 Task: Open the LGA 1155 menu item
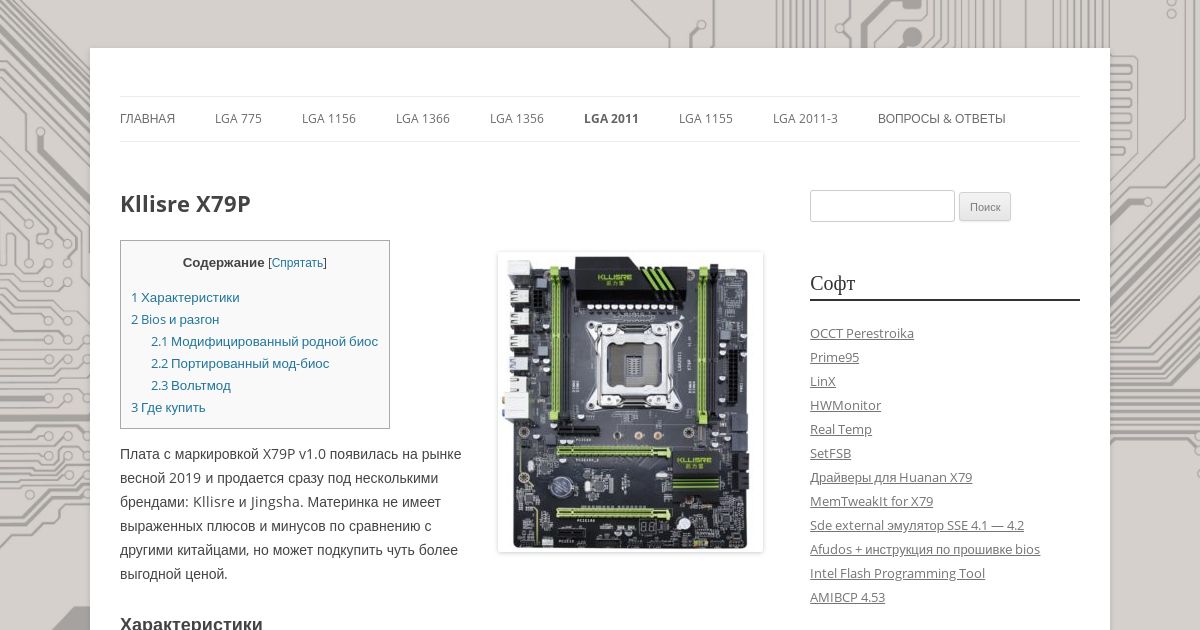click(x=706, y=118)
